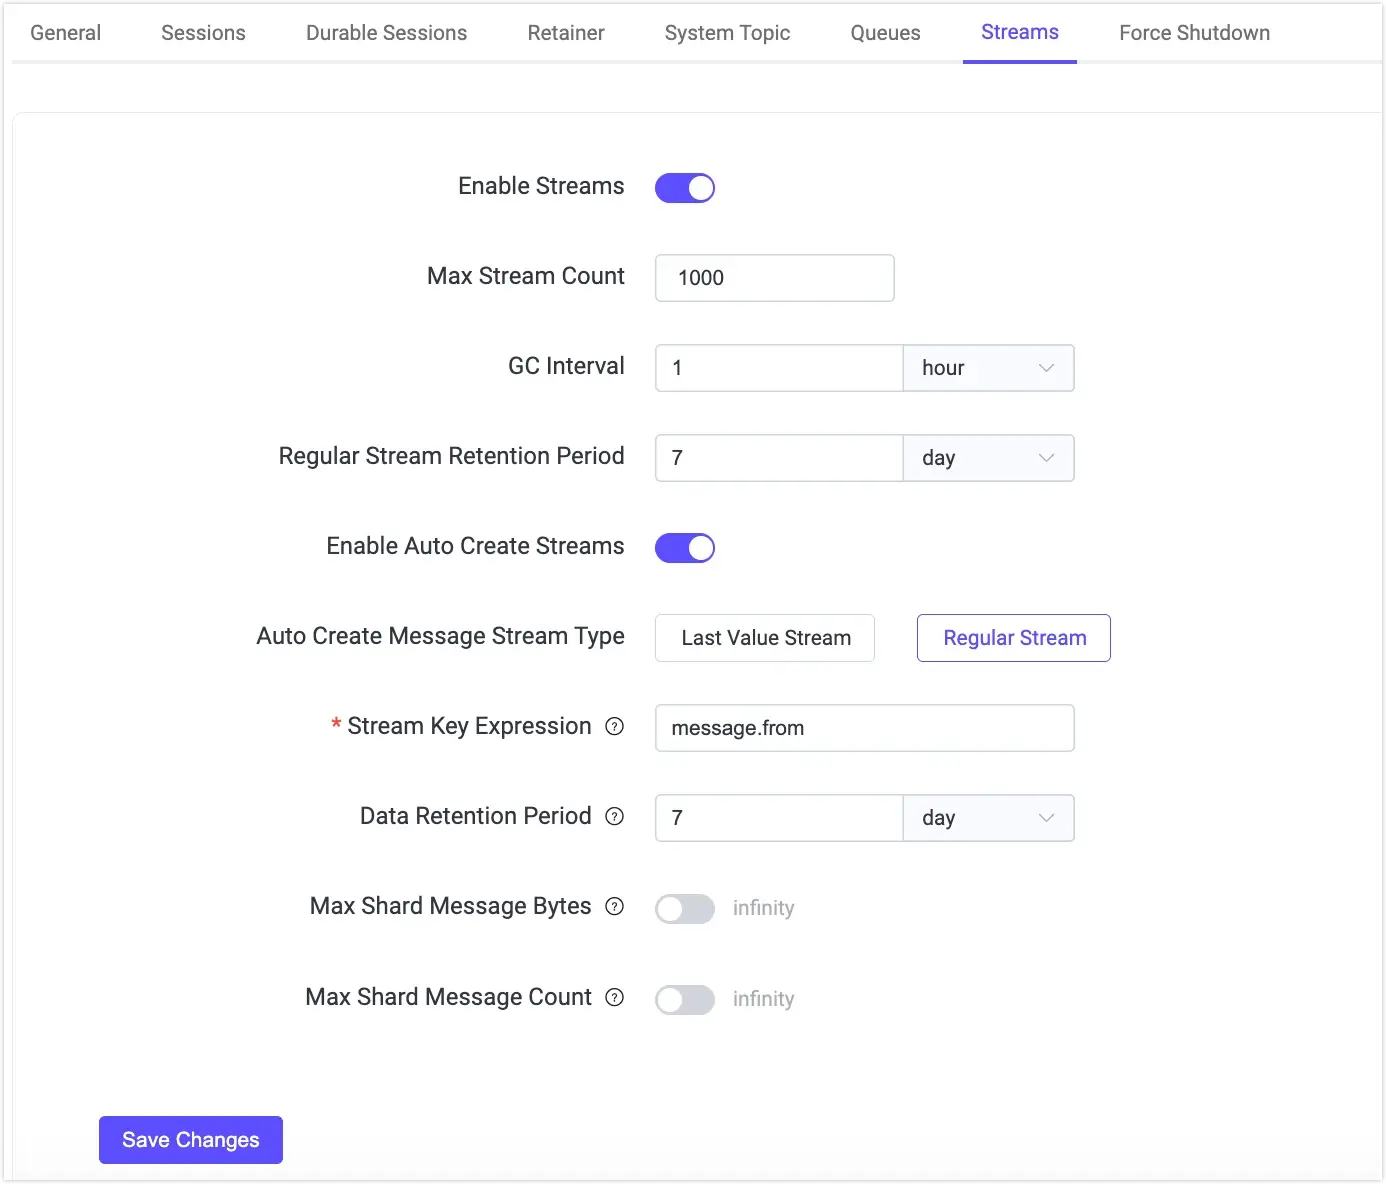Image resolution: width=1386 pixels, height=1184 pixels.
Task: Click help icon for Max Shard Message Bytes
Action: [615, 907]
